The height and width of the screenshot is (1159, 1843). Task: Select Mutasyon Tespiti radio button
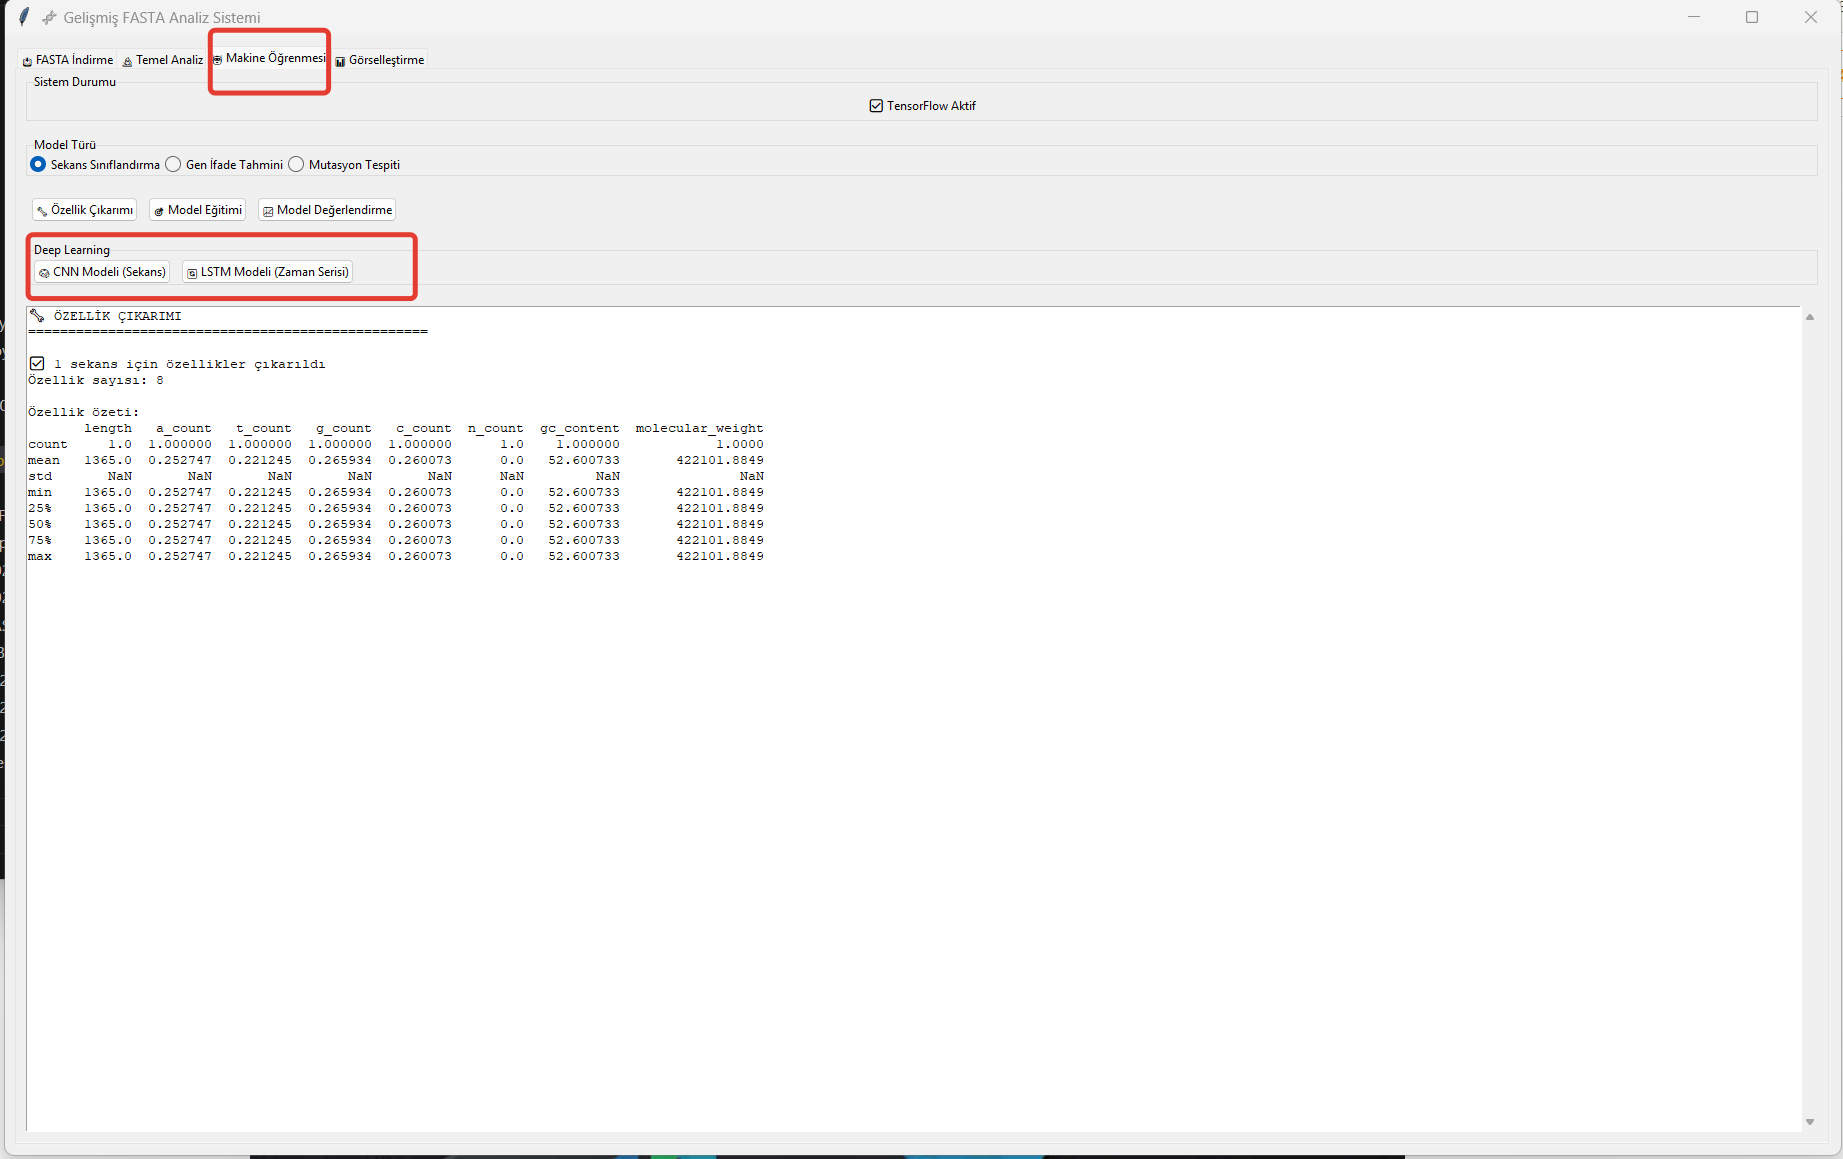pyautogui.click(x=296, y=164)
